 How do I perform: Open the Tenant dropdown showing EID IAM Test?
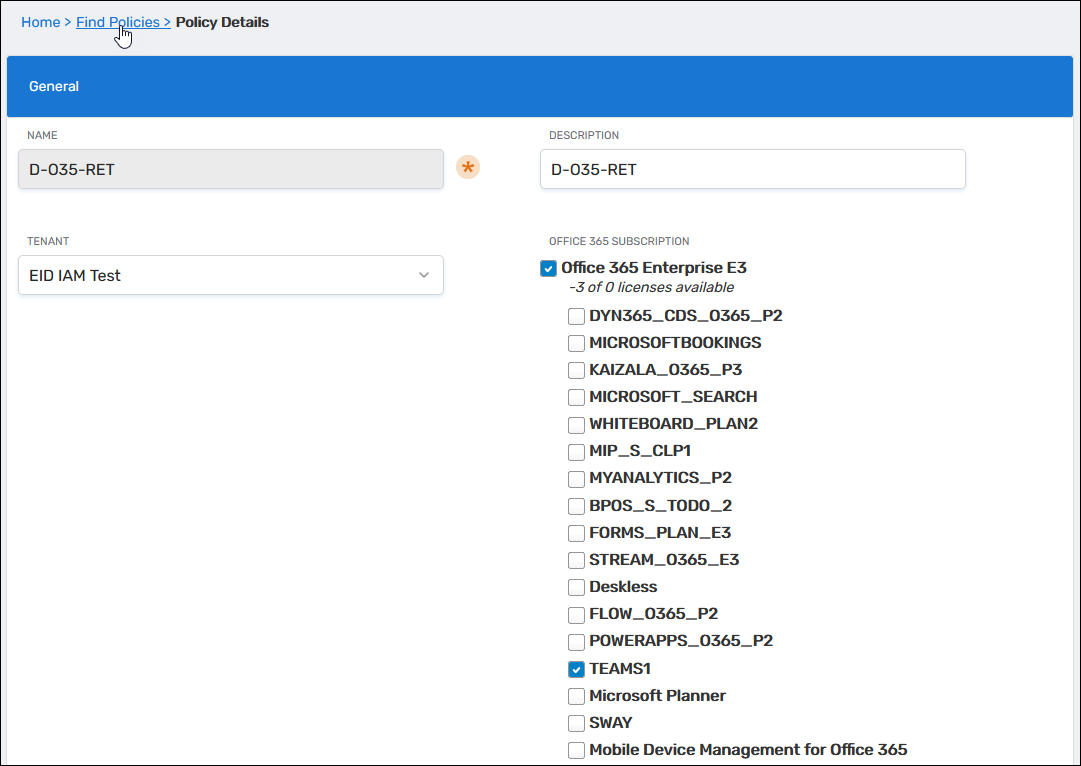point(231,275)
